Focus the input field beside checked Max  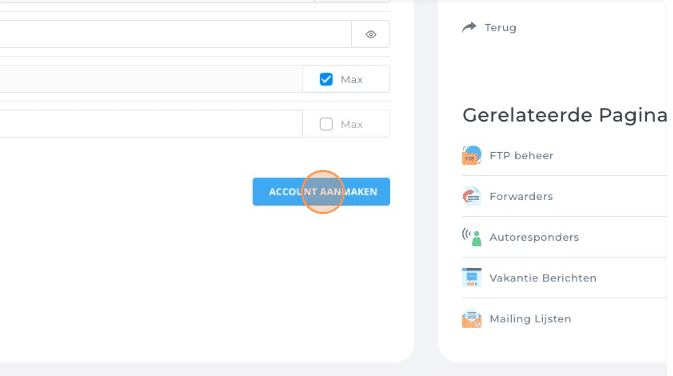point(151,79)
